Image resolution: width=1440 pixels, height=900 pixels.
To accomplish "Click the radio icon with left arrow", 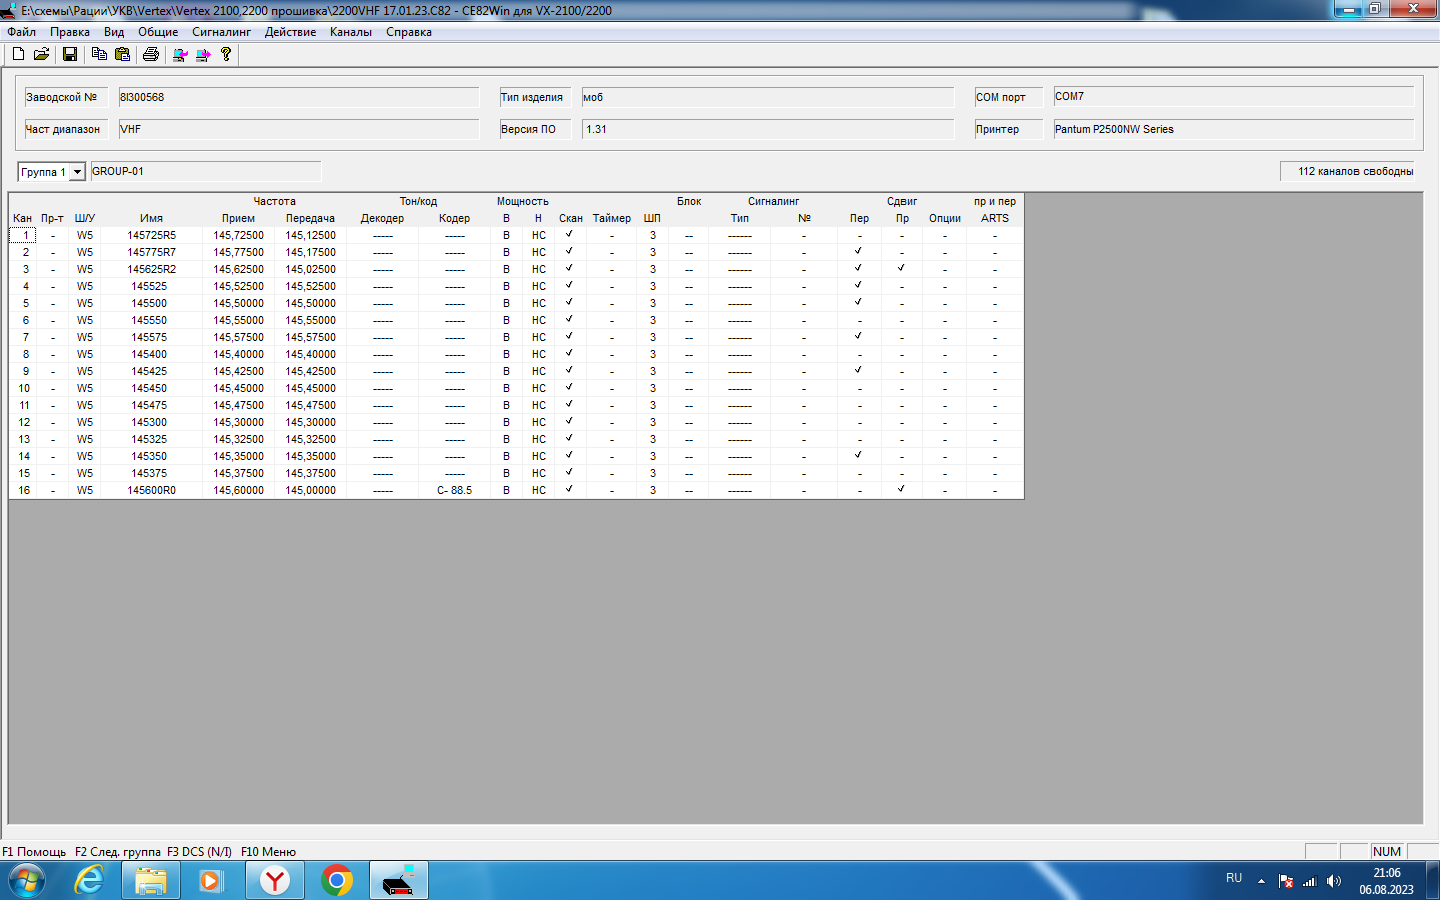I will 180,54.
